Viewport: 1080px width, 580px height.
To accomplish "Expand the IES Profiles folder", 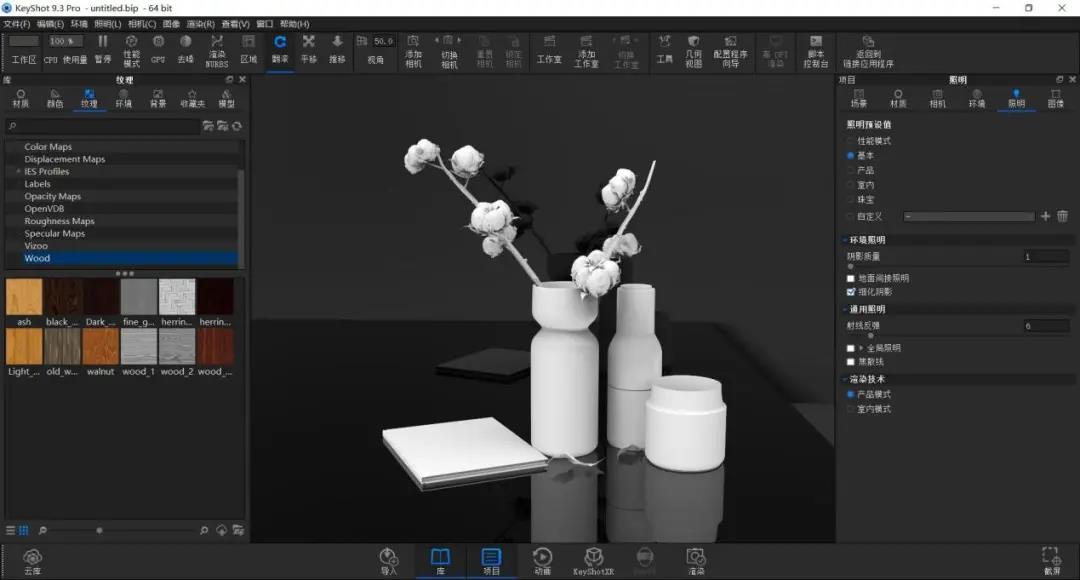I will [x=18, y=172].
